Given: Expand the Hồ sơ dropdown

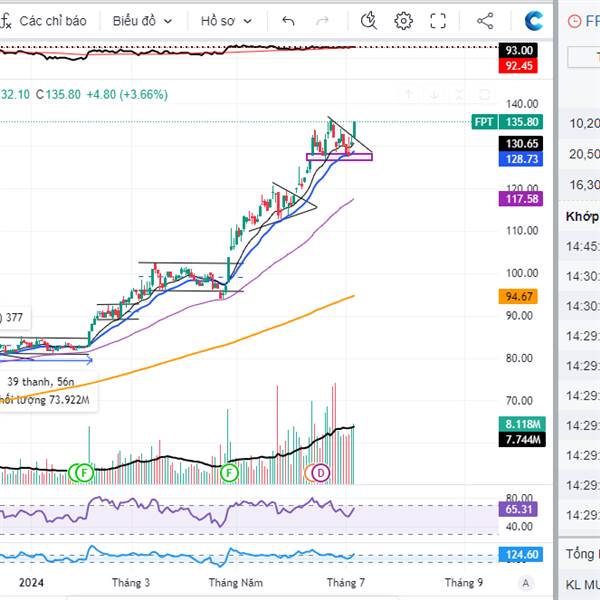Looking at the screenshot, I should (x=227, y=21).
